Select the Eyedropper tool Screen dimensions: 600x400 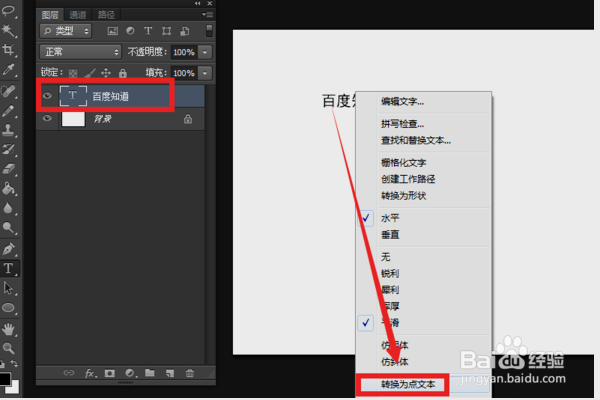[8, 70]
